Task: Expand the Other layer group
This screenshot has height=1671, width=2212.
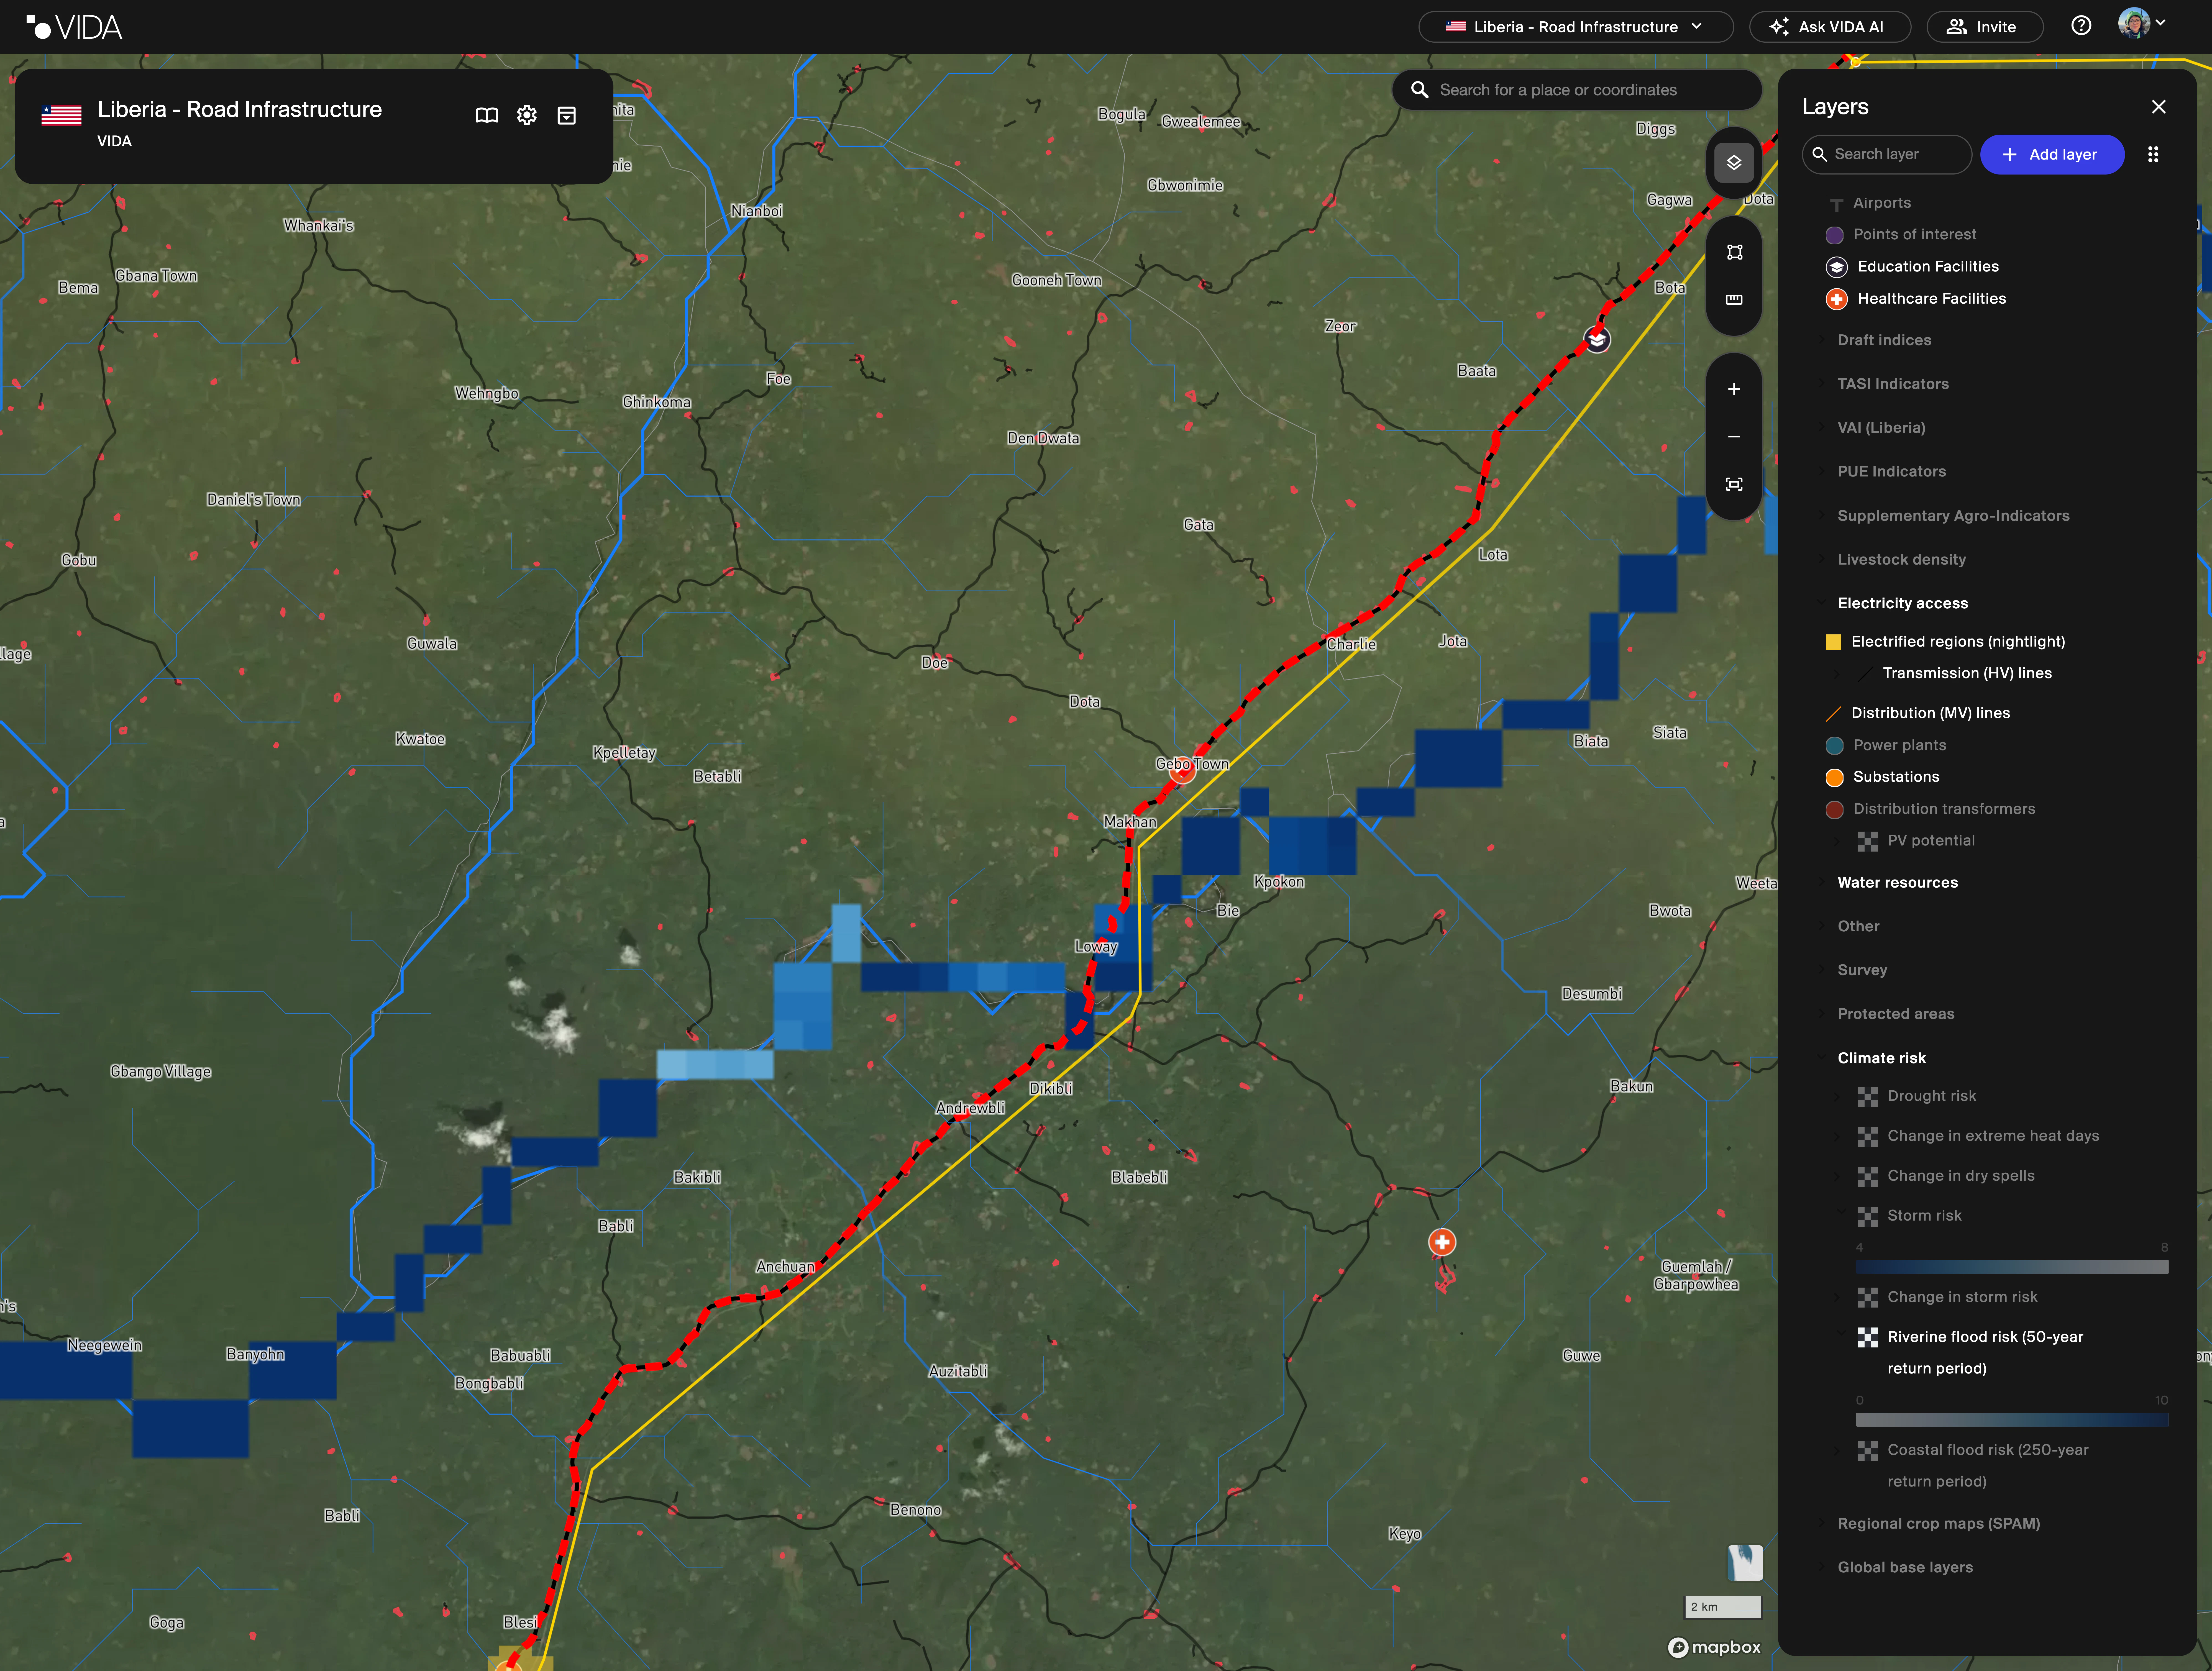Action: [1858, 927]
